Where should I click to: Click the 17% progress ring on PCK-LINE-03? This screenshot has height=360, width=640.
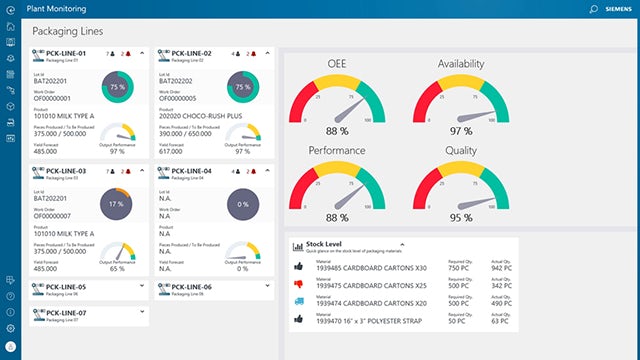116,204
